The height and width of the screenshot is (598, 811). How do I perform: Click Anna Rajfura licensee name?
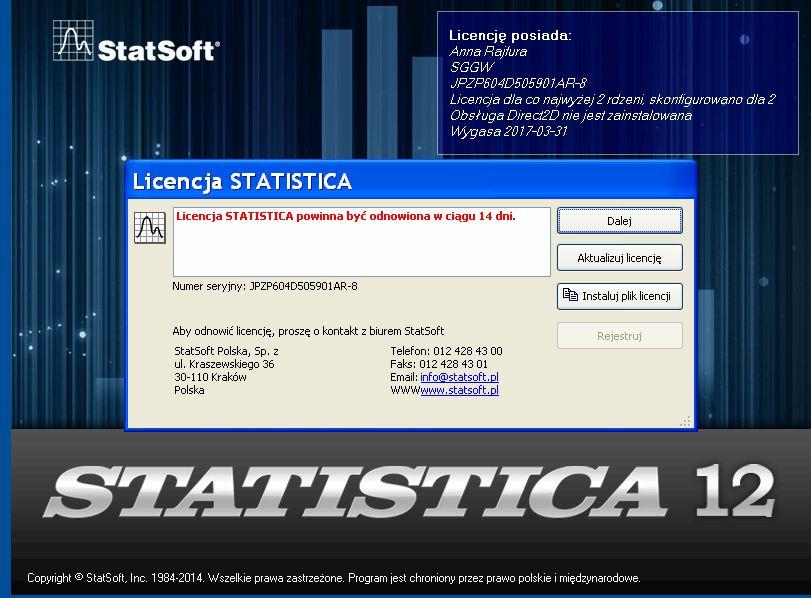tap(488, 52)
